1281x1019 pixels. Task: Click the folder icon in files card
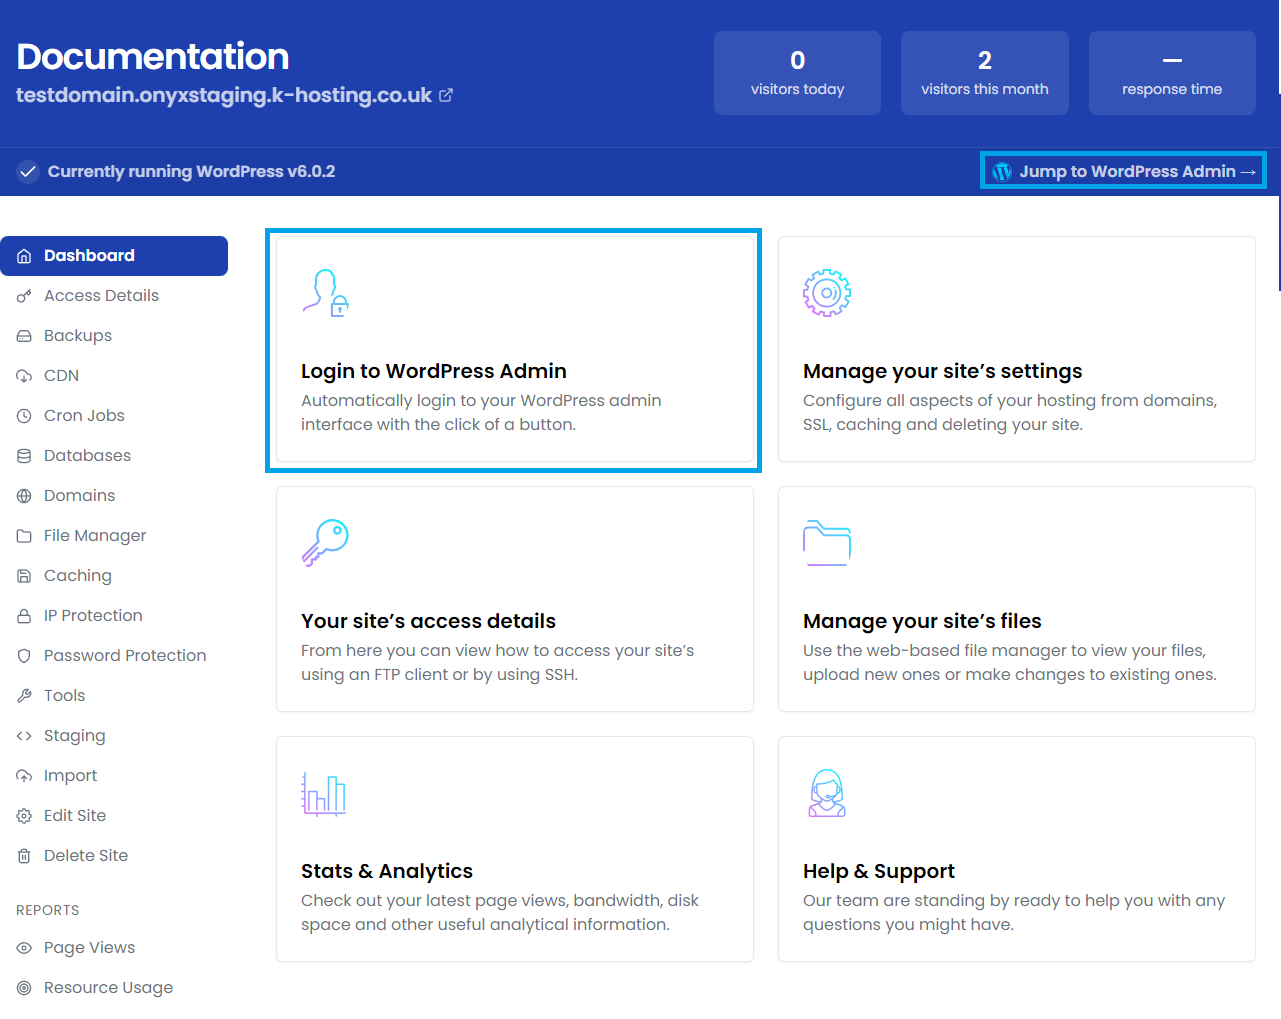tap(827, 543)
